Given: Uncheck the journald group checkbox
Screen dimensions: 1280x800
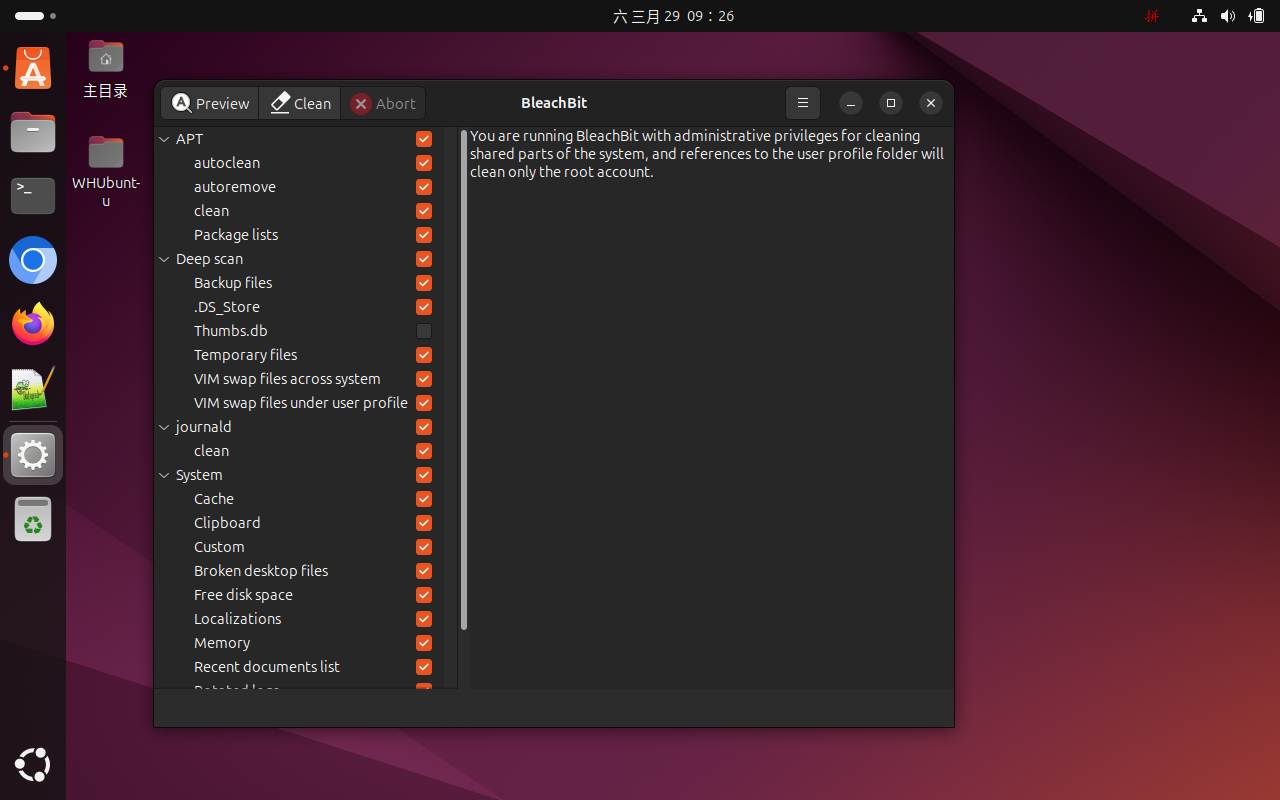Looking at the screenshot, I should point(424,427).
